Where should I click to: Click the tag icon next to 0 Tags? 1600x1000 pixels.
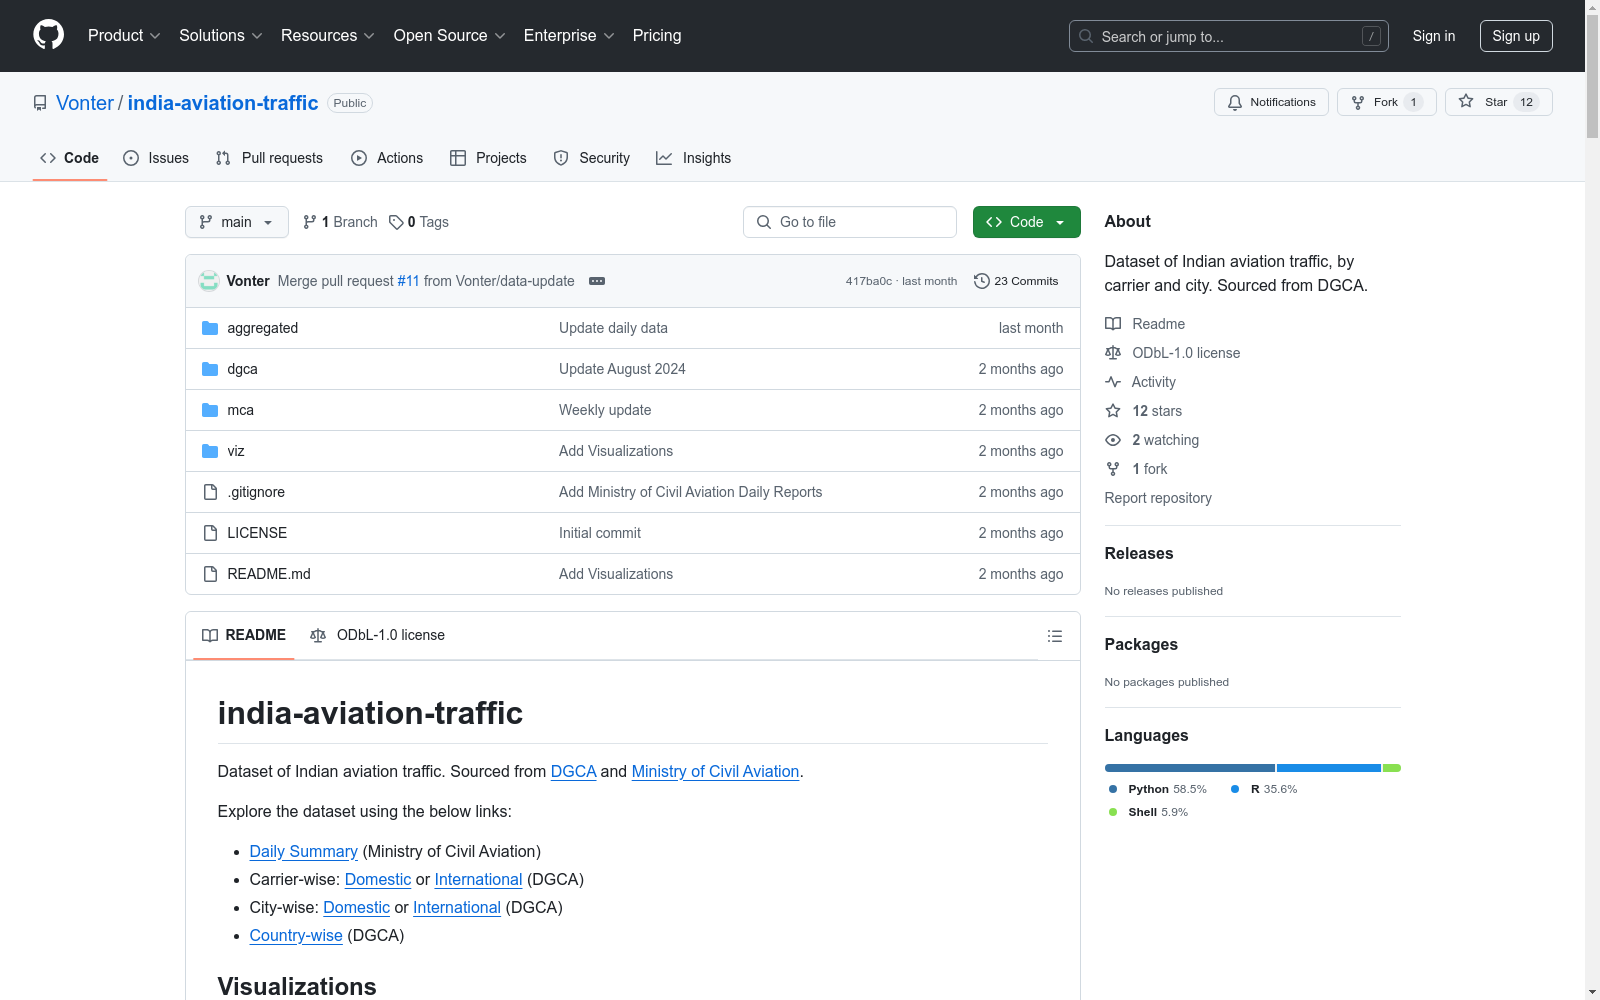(x=396, y=222)
